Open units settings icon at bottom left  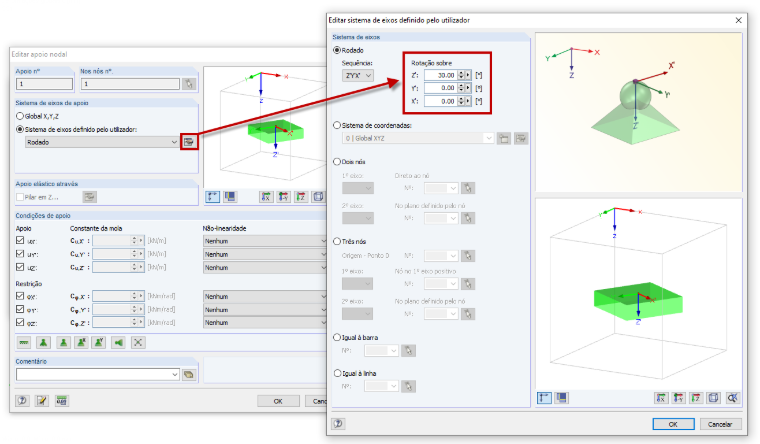62,401
